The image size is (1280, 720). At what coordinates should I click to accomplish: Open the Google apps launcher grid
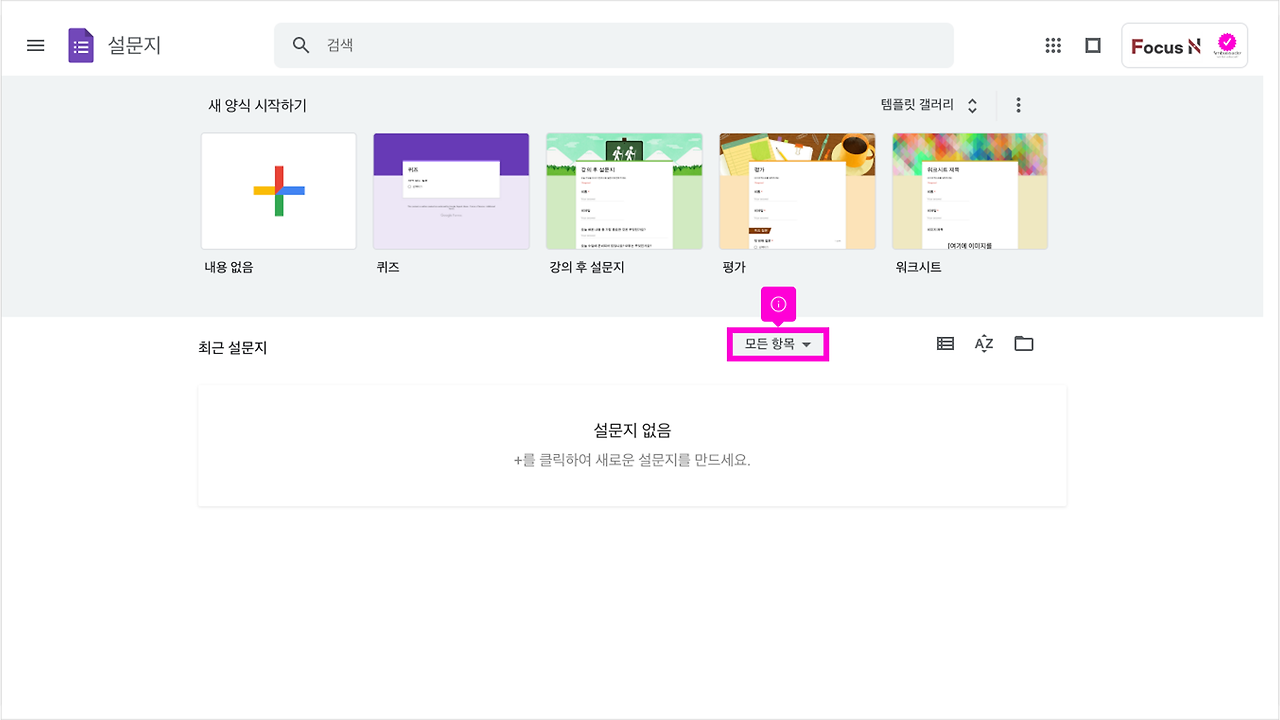click(x=1053, y=45)
